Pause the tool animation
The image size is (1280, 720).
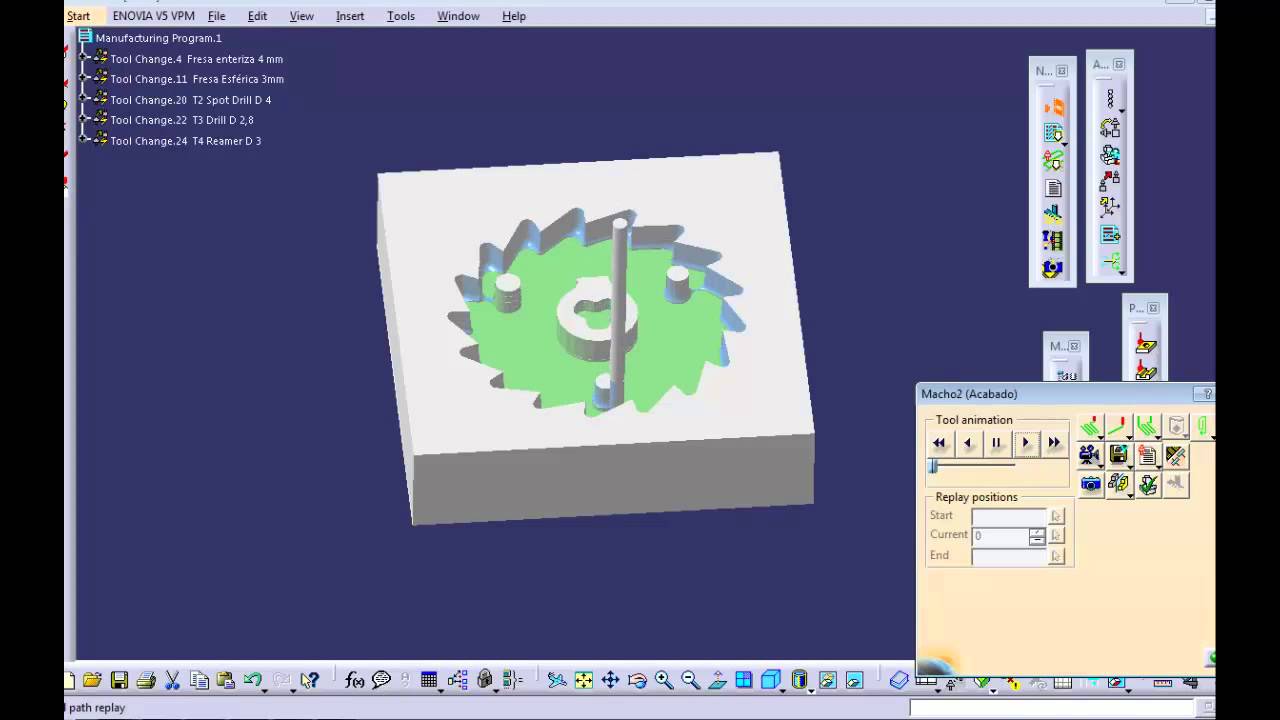click(996, 442)
